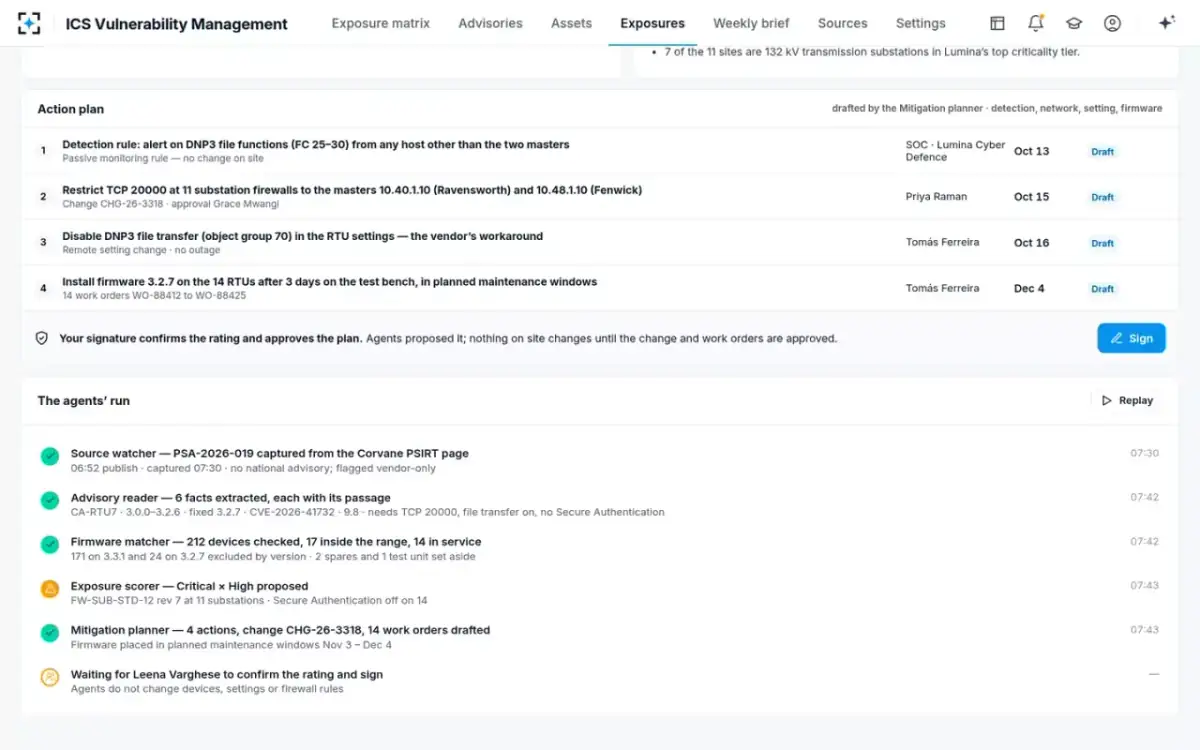The width and height of the screenshot is (1200, 750).
Task: Click The agents' run heading
Action: point(84,400)
